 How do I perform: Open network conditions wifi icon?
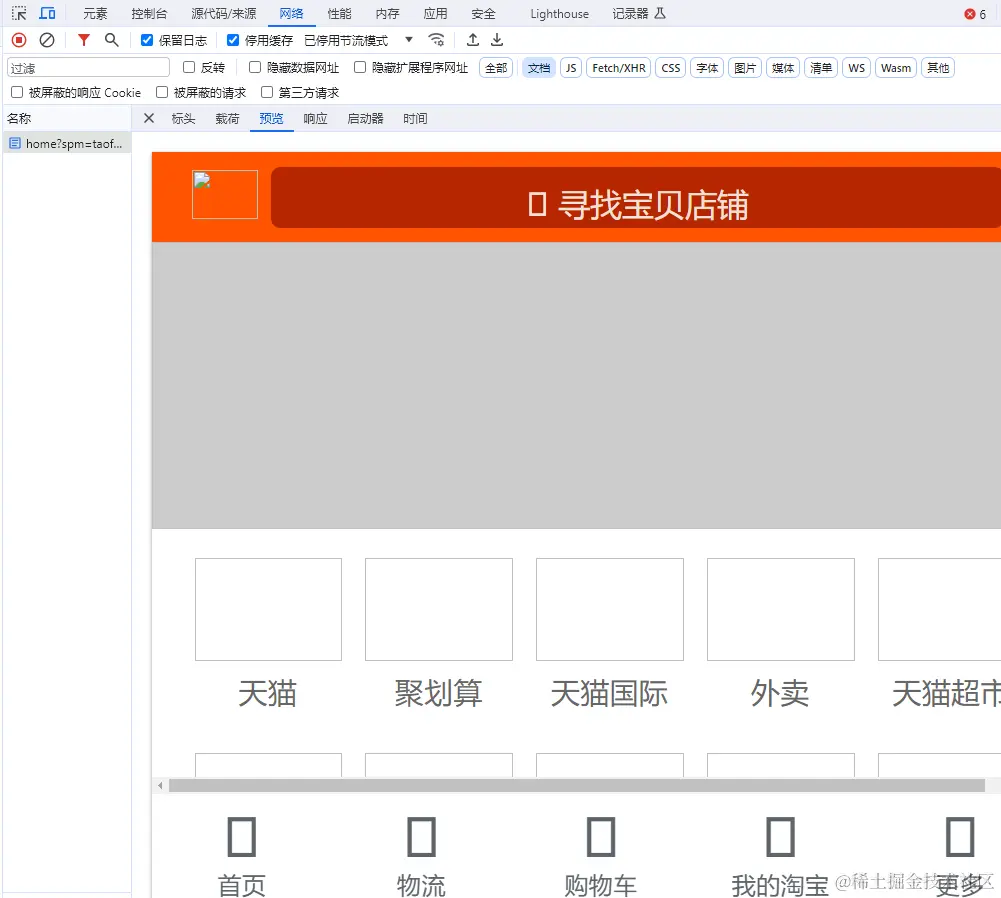pos(437,40)
